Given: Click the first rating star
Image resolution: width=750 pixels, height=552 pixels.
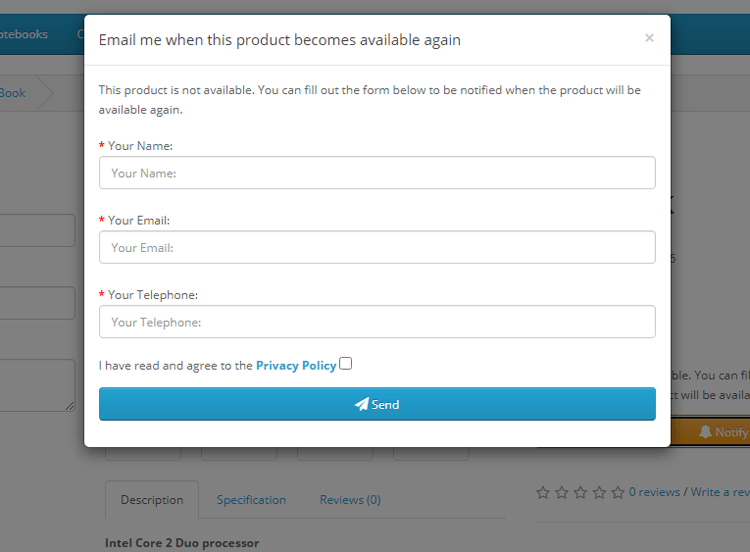Looking at the screenshot, I should coord(543,492).
